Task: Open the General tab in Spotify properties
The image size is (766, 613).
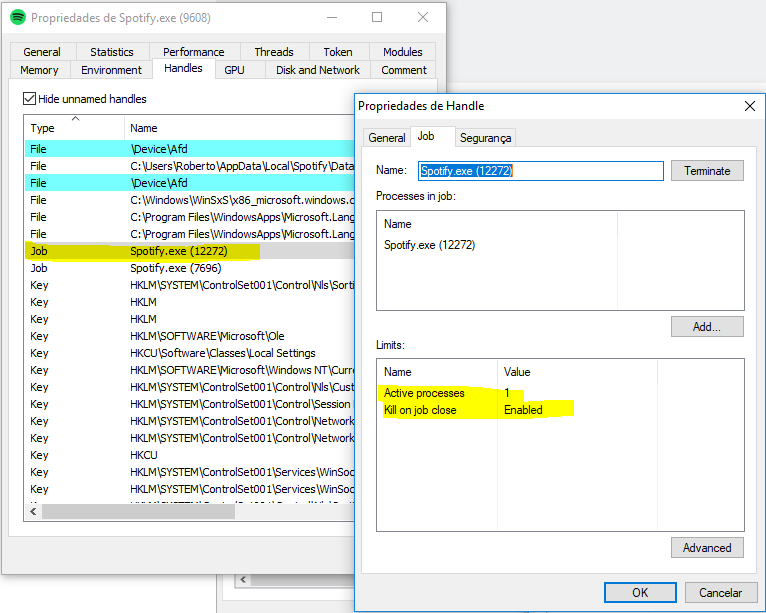Action: pos(42,52)
